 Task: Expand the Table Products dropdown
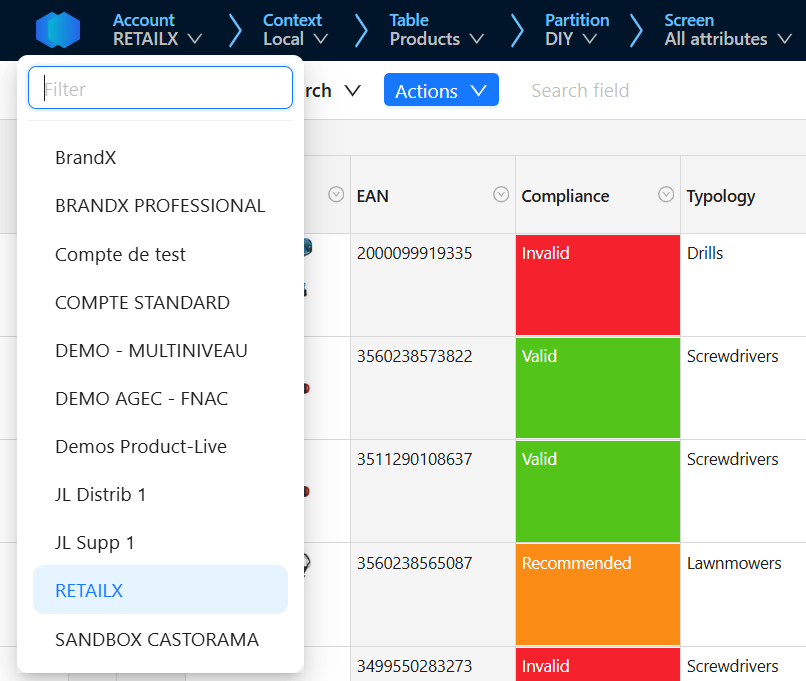click(x=437, y=30)
